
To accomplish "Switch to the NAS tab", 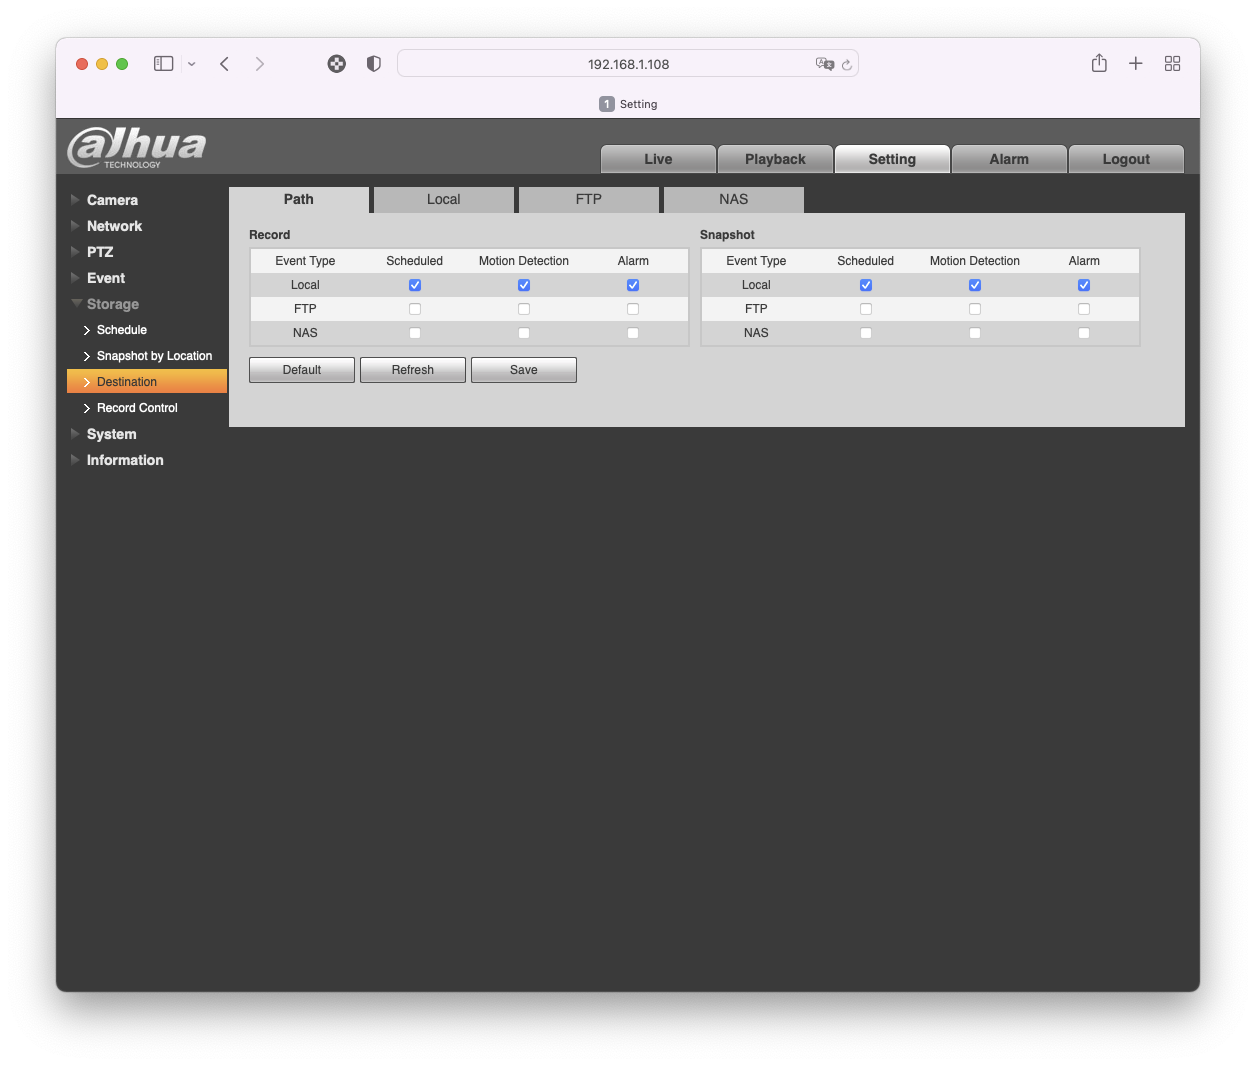I will click(x=734, y=200).
